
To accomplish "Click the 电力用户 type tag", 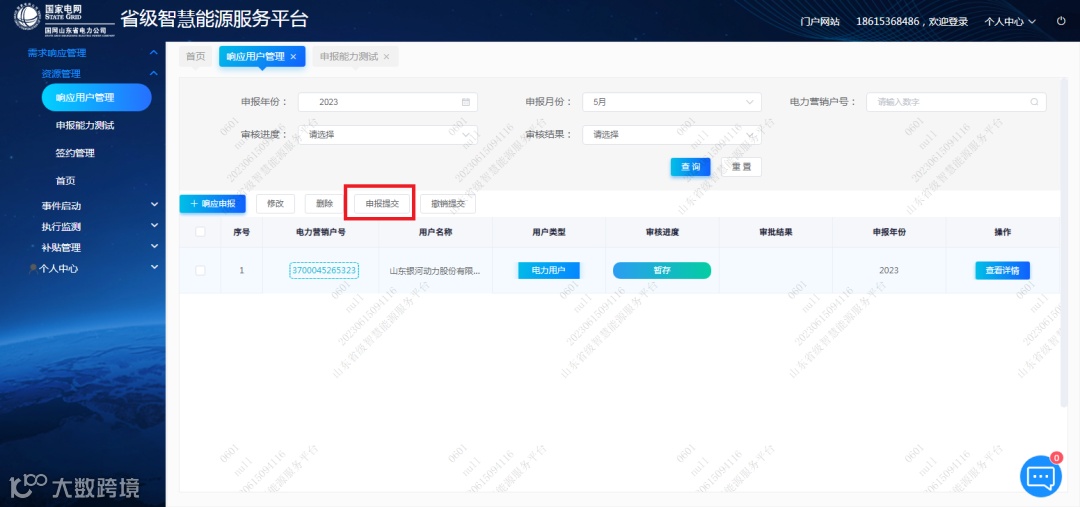I will 549,271.
